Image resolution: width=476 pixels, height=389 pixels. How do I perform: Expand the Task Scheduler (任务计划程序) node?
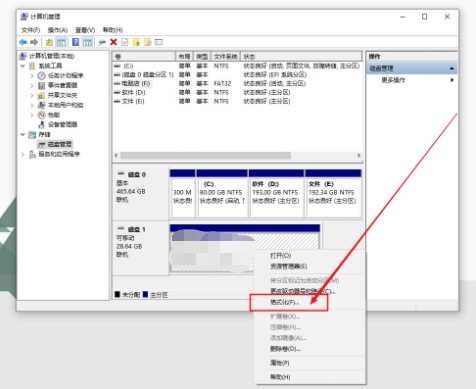[x=32, y=76]
